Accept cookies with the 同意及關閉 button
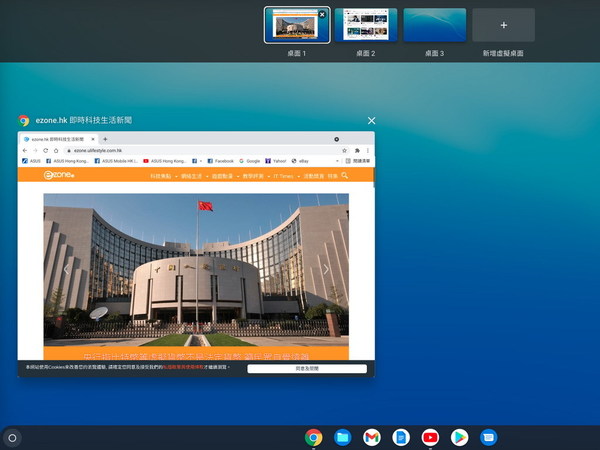The height and width of the screenshot is (450, 600). 307,368
